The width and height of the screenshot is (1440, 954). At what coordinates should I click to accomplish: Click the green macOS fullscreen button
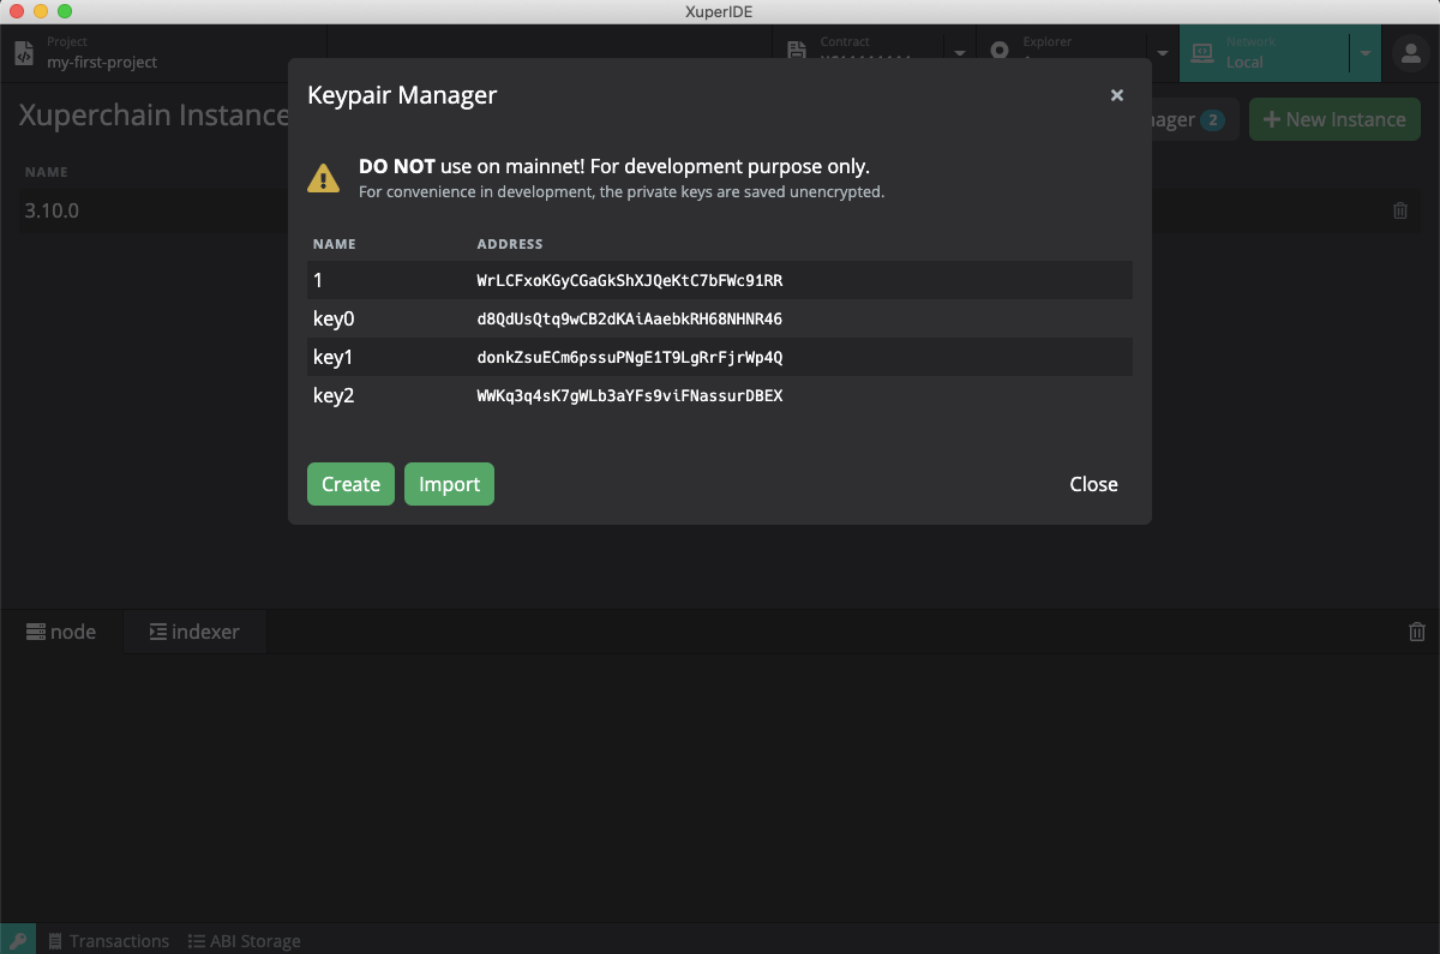[65, 11]
